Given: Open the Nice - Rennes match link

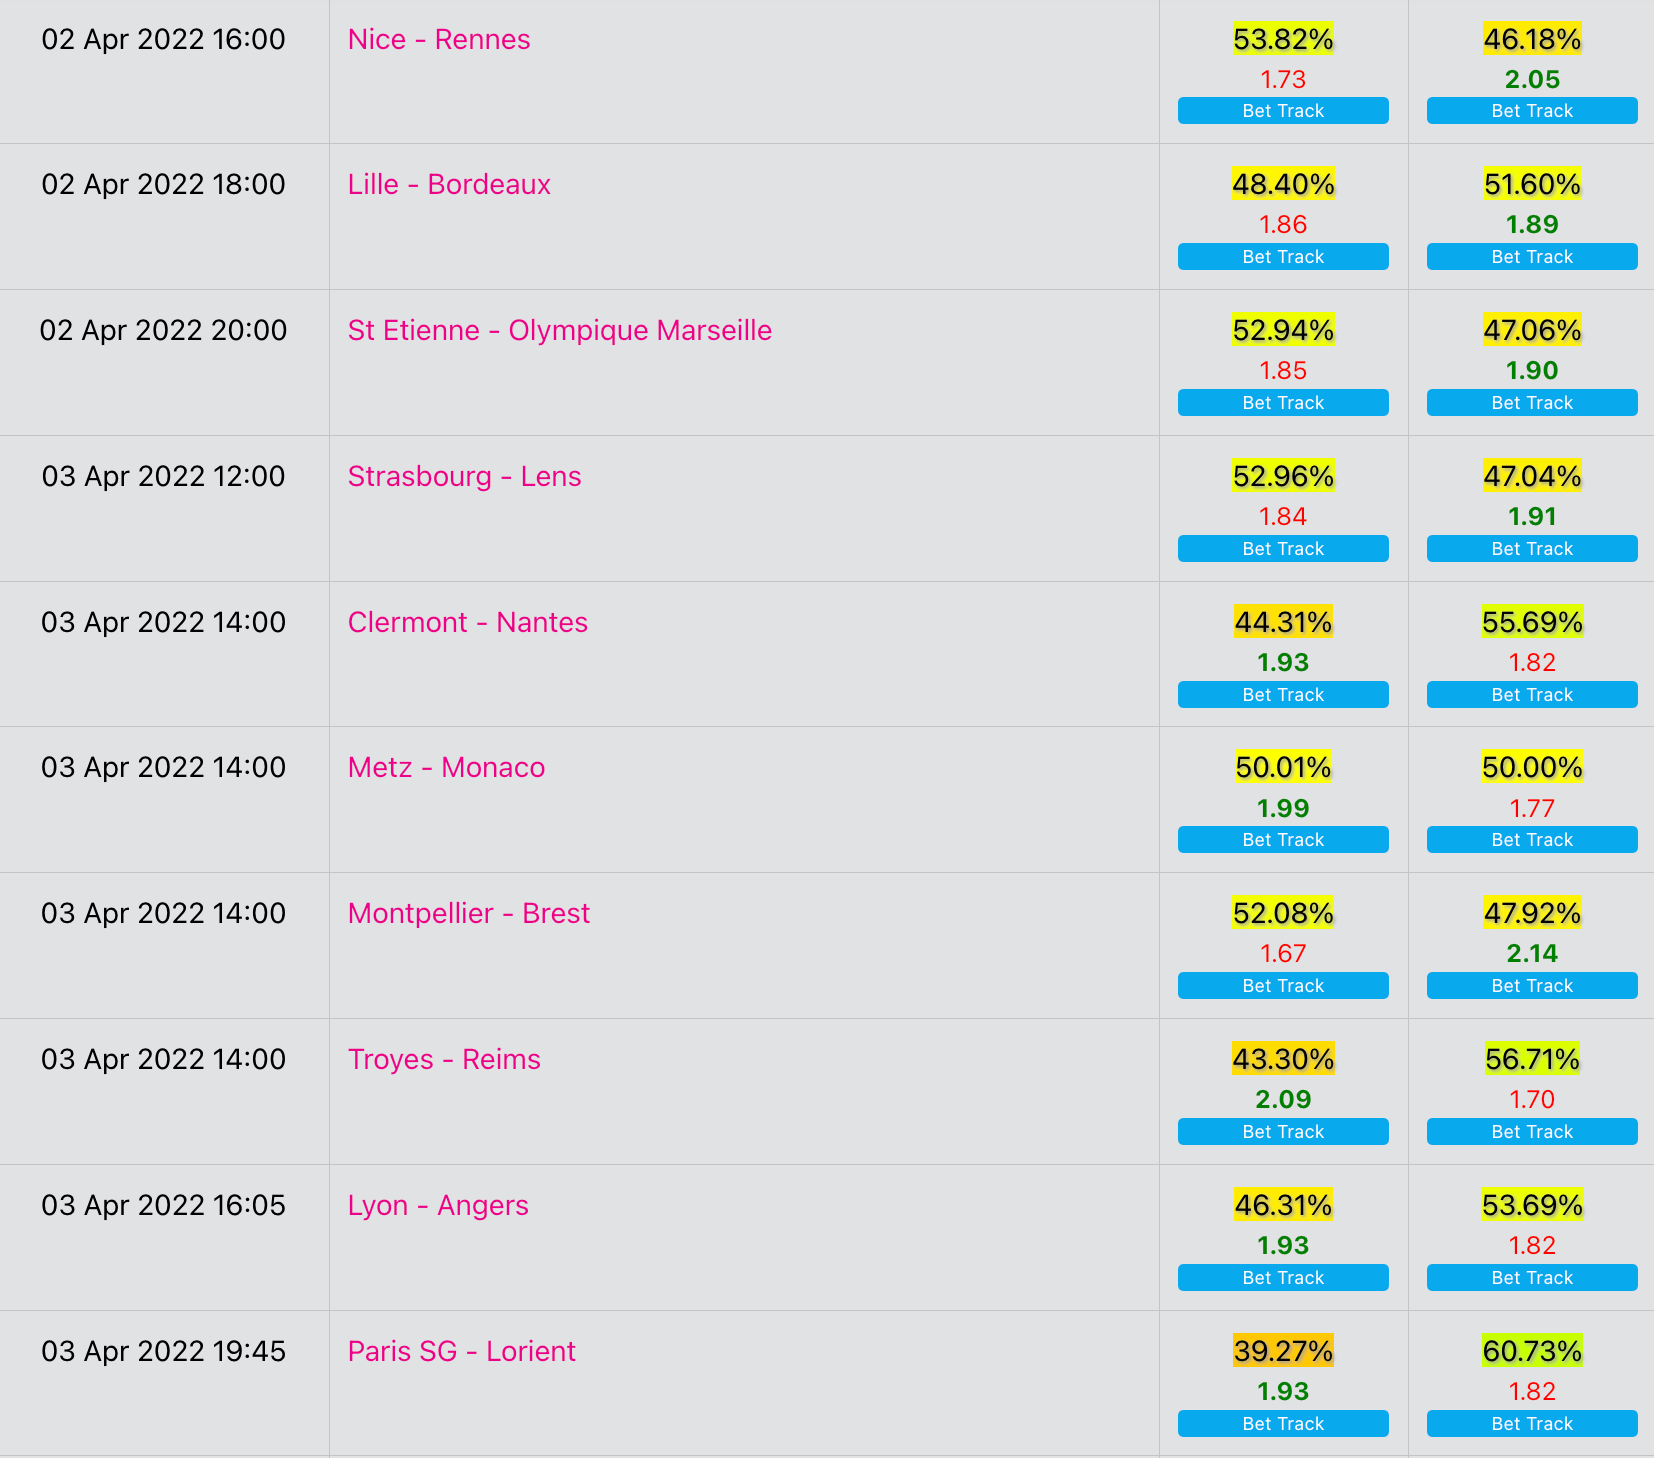Looking at the screenshot, I should coord(439,39).
